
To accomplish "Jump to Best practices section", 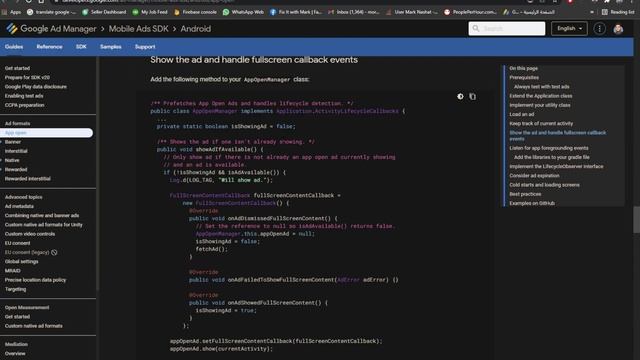I will [x=525, y=194].
